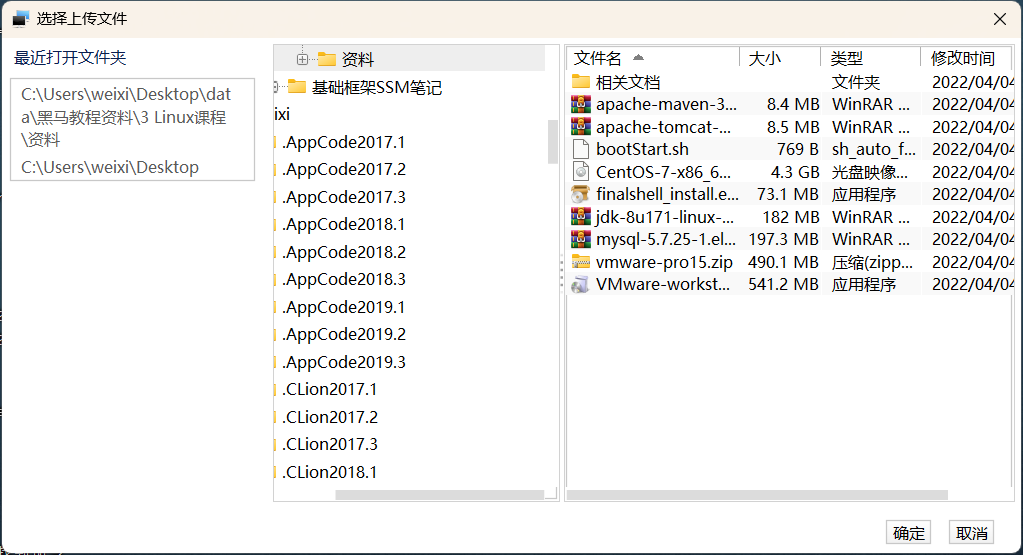Click the sh_auto_f... type cell
The height and width of the screenshot is (555, 1023).
pos(874,149)
